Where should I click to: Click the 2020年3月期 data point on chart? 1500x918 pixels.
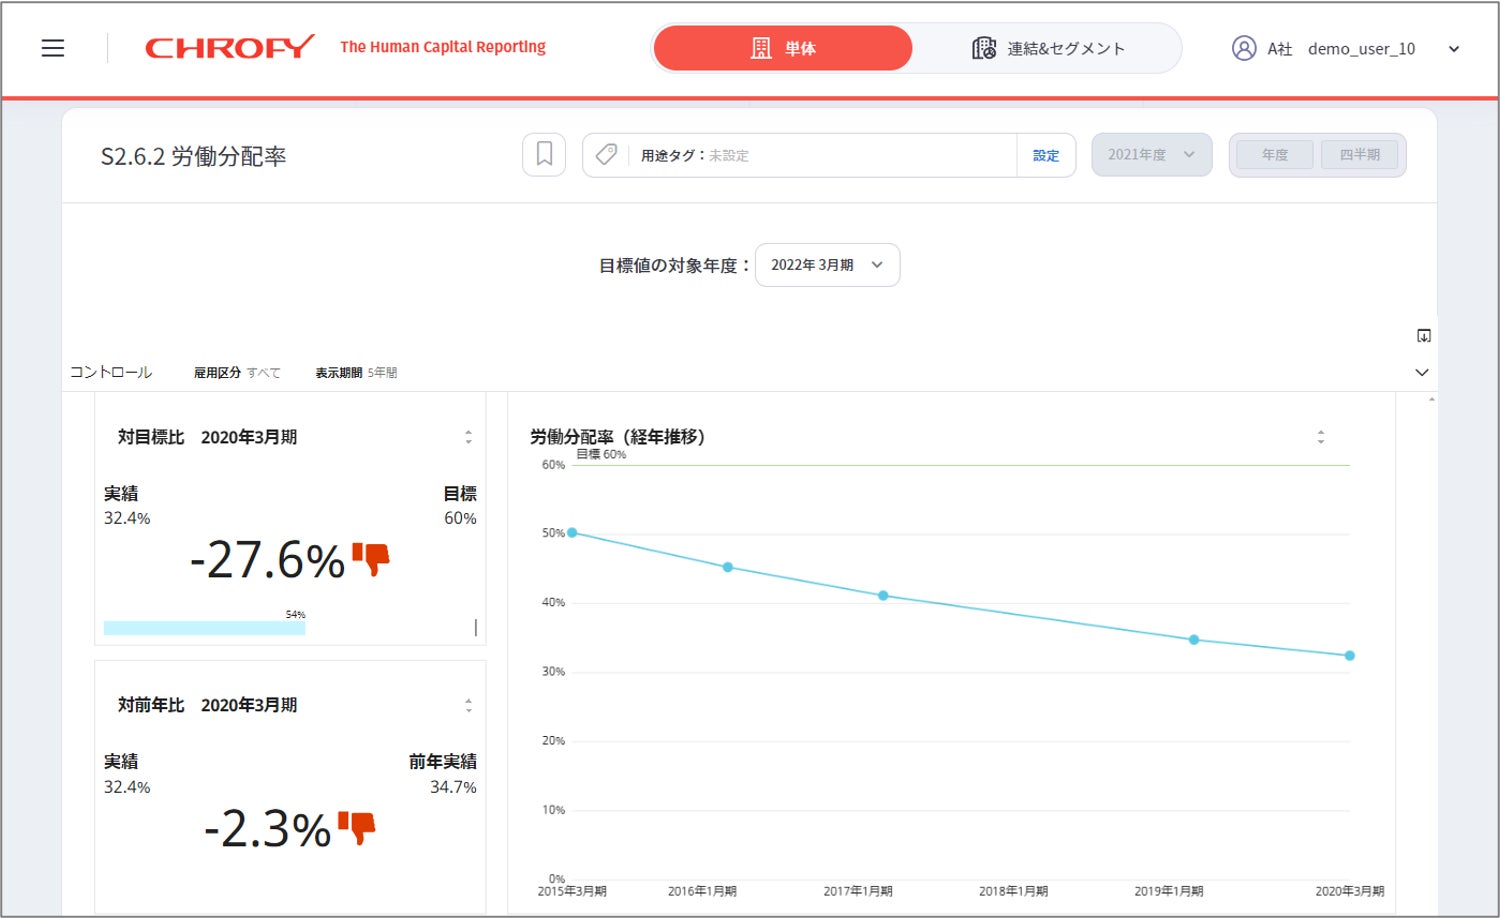1350,656
